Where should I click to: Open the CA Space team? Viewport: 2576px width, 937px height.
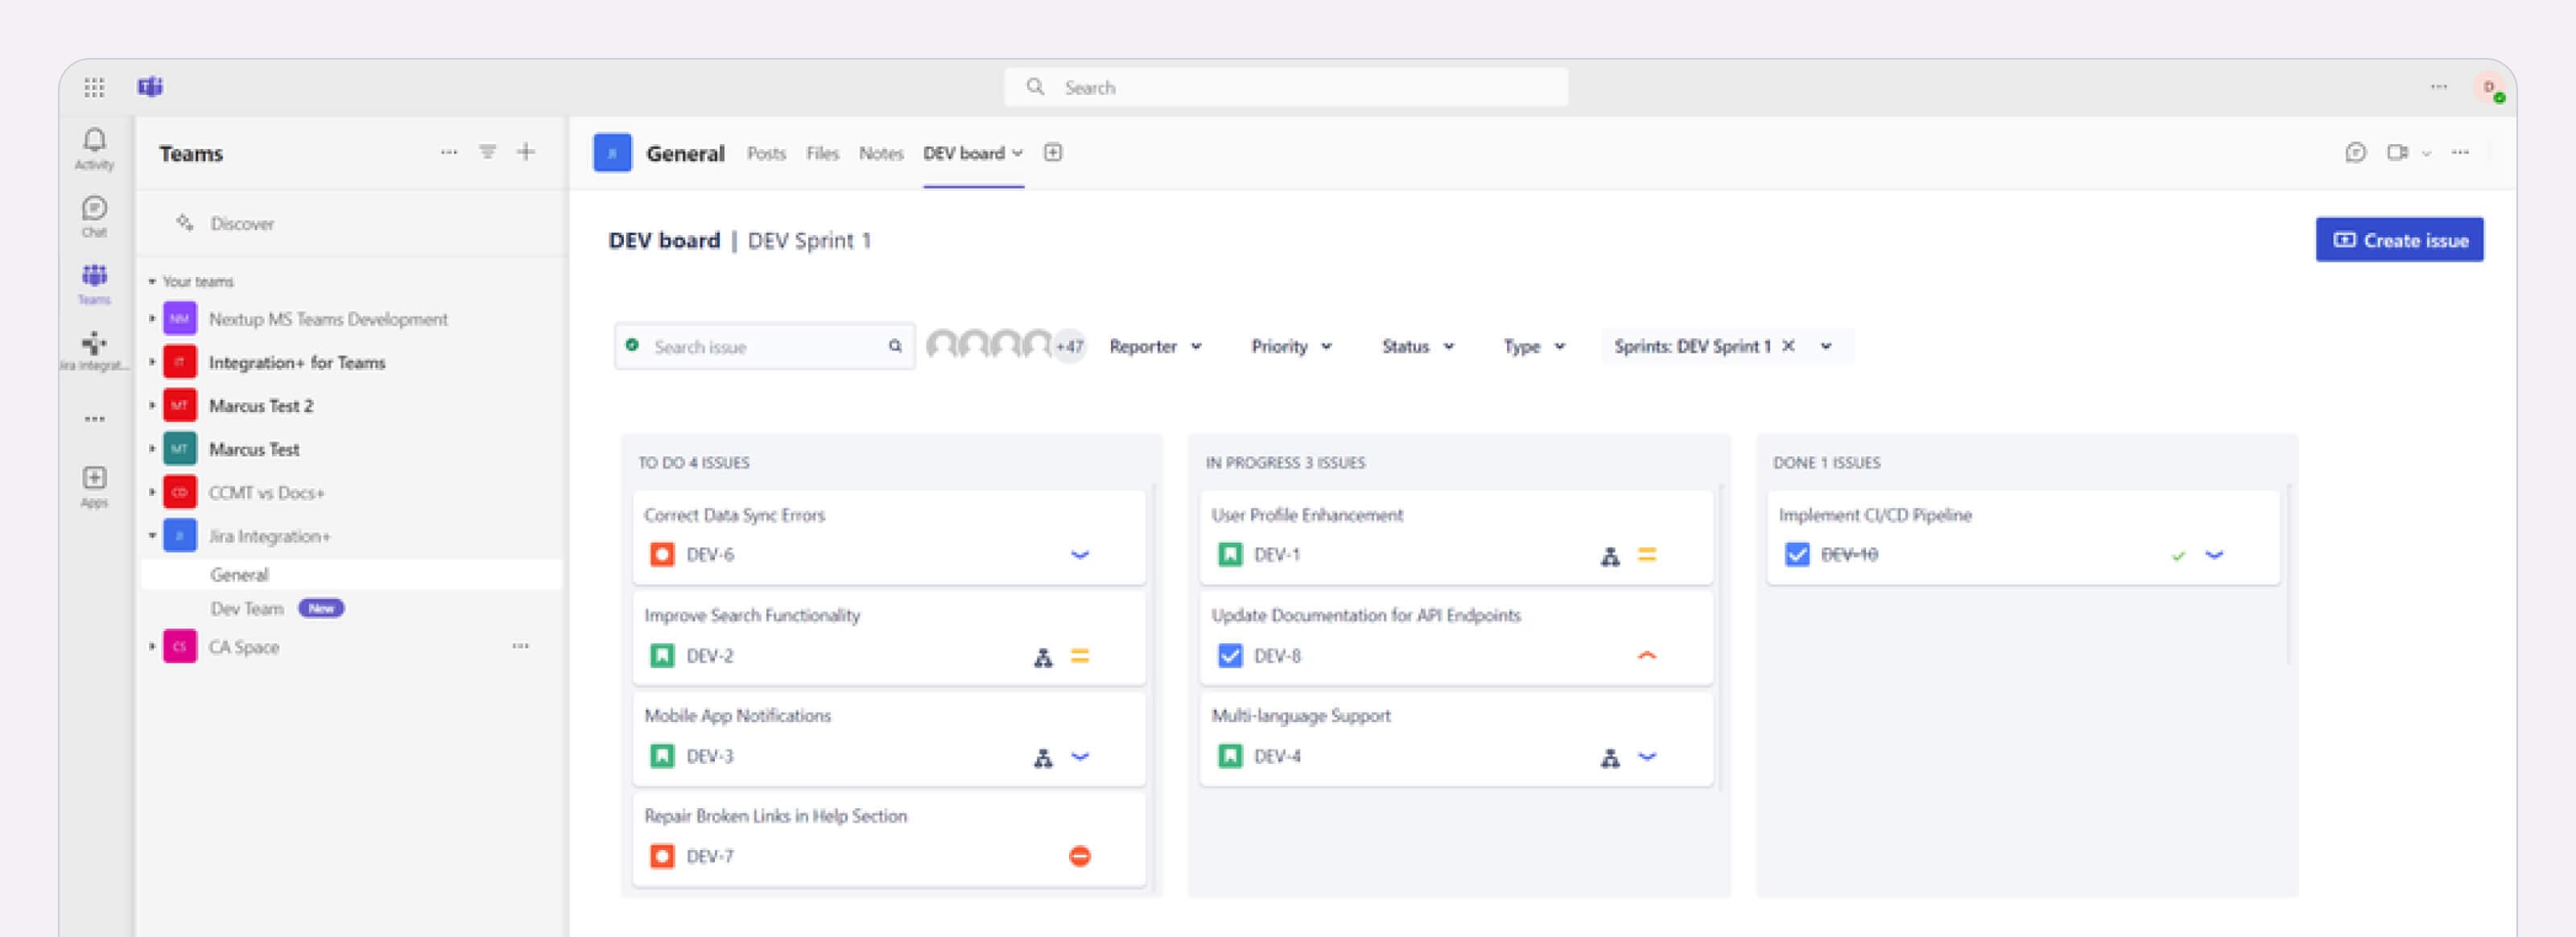tap(243, 647)
